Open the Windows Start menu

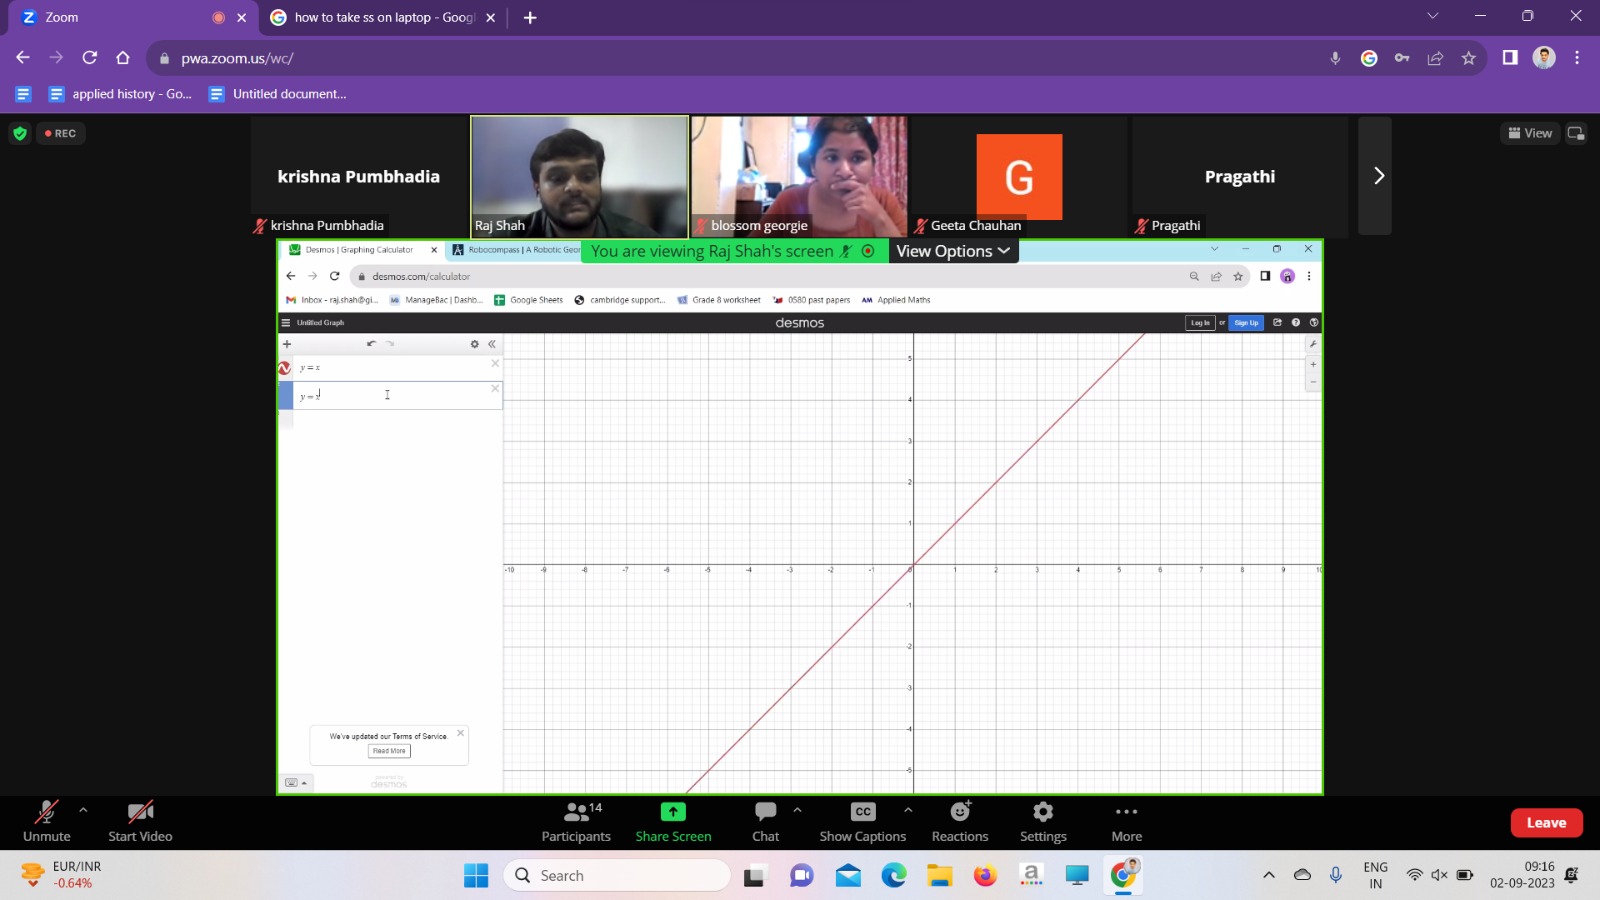(x=476, y=876)
